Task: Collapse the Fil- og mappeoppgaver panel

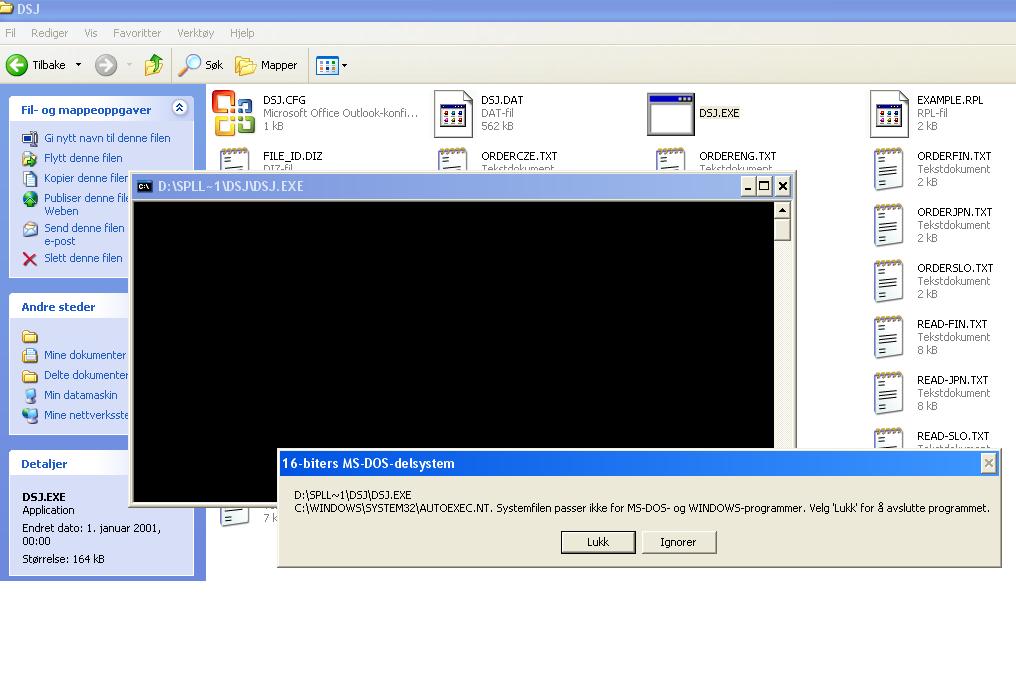Action: (180, 108)
